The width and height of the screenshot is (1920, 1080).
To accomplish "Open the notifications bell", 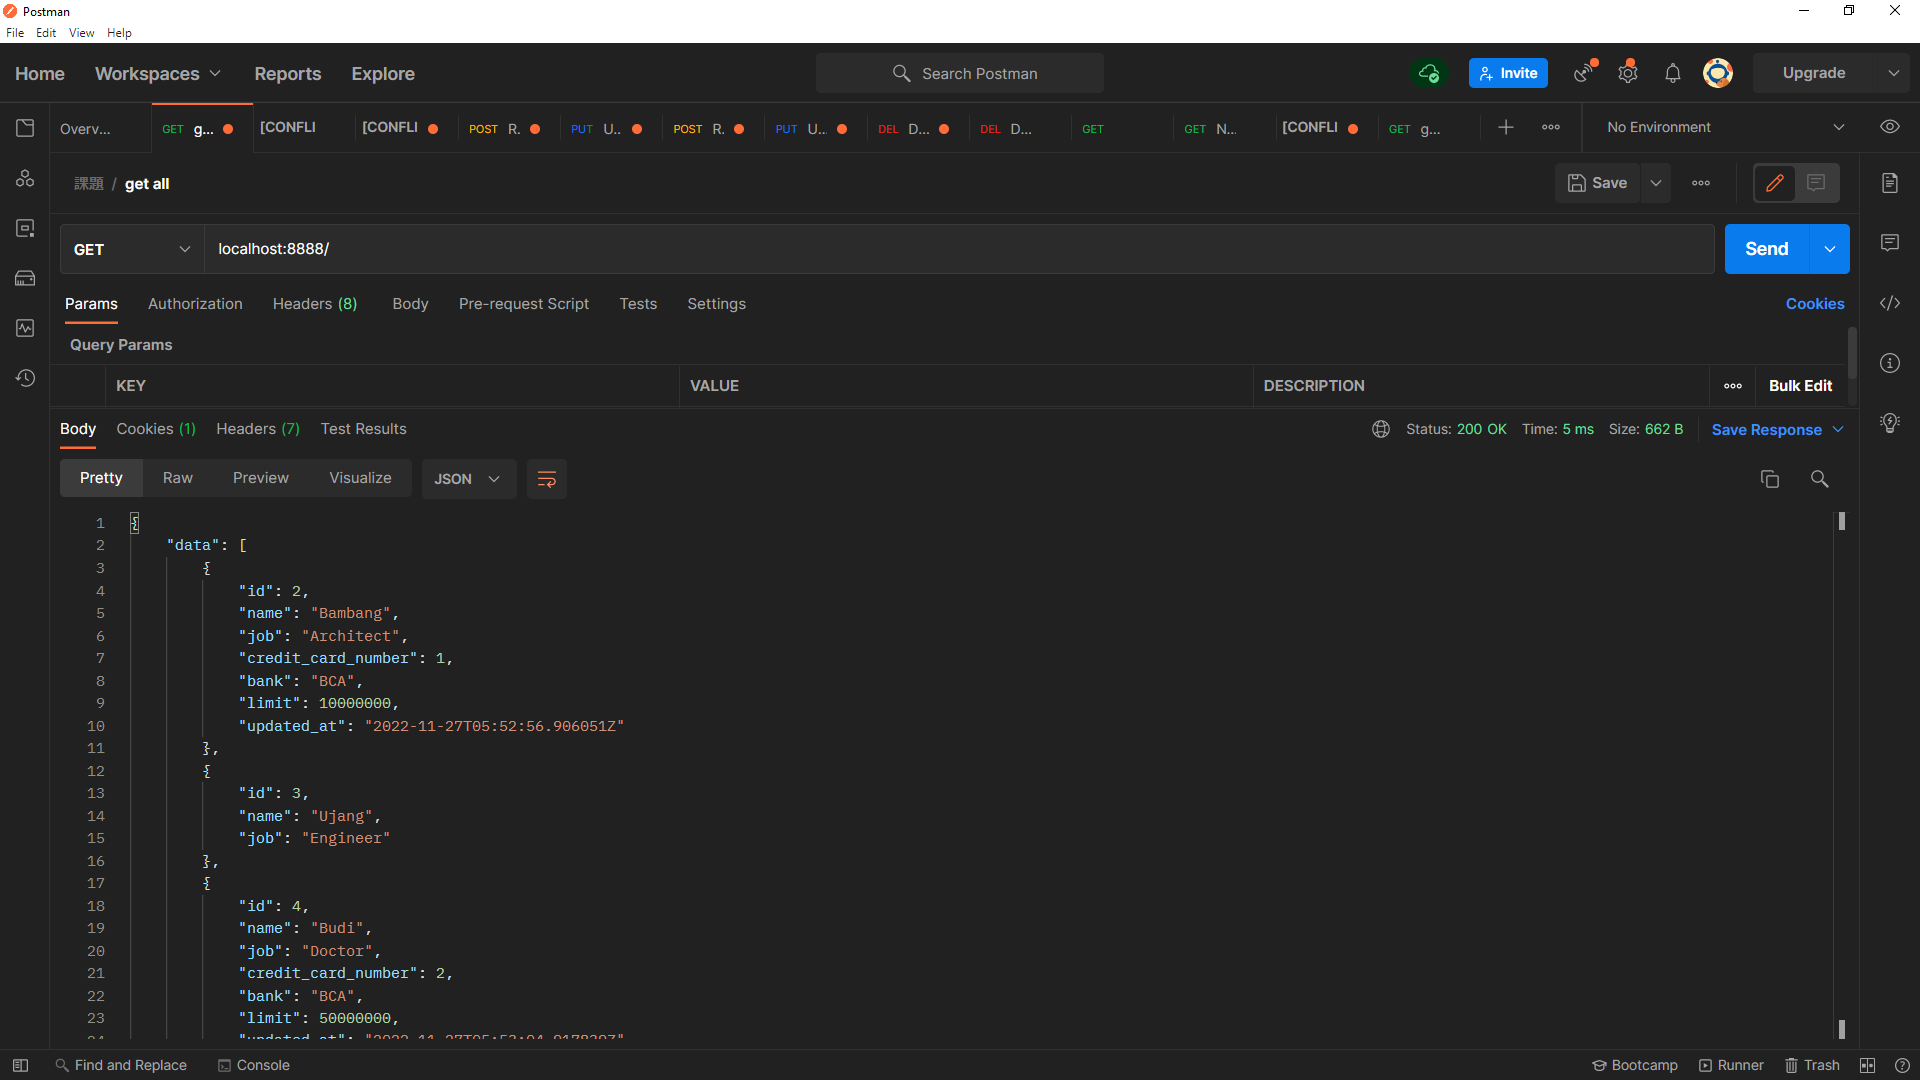I will [x=1673, y=73].
